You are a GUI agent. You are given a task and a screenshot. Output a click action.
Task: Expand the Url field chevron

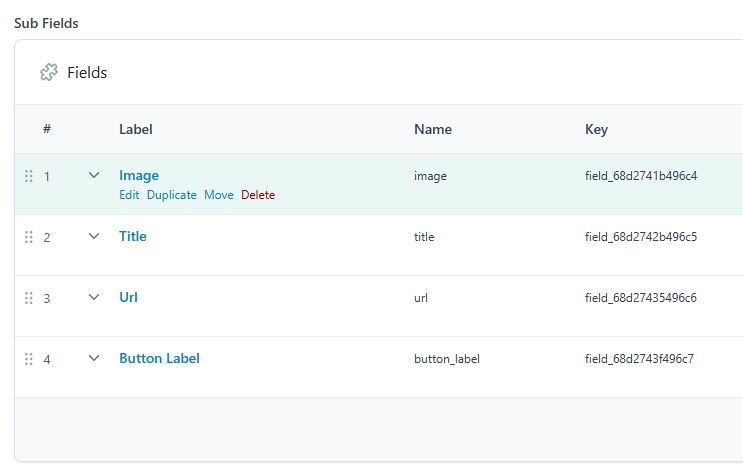point(94,297)
